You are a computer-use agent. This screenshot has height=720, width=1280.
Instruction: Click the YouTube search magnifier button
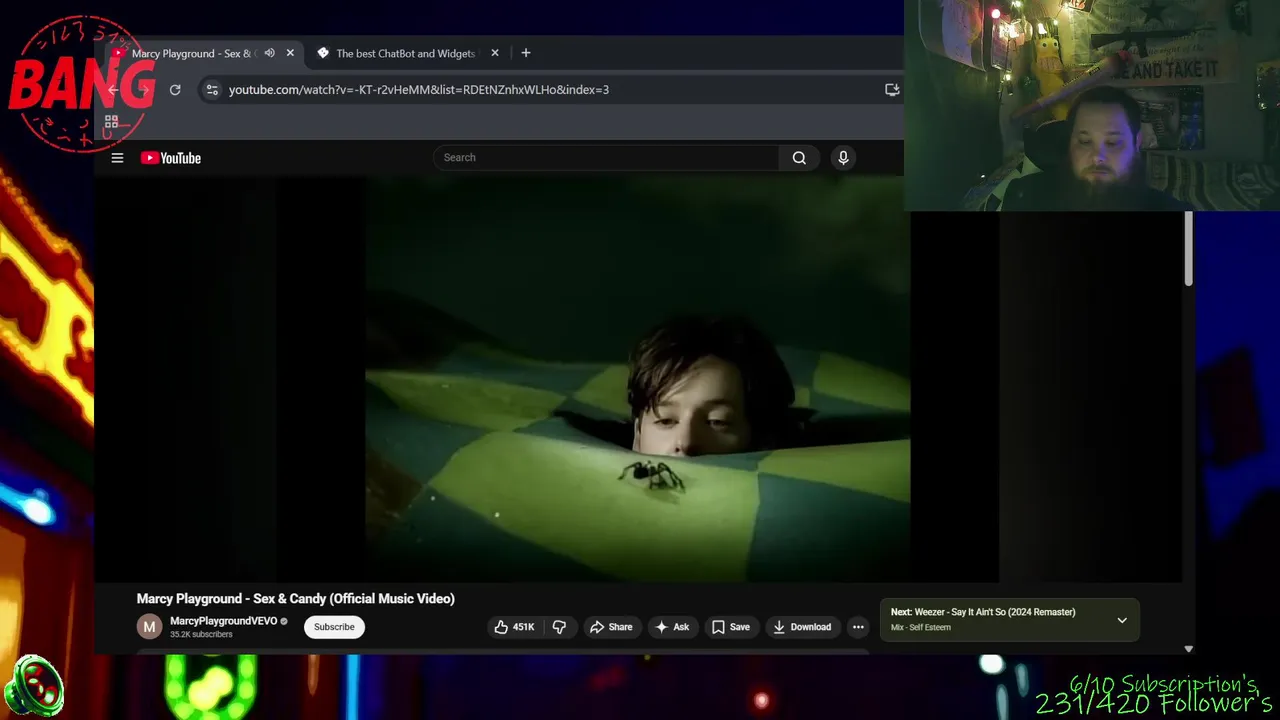point(799,158)
